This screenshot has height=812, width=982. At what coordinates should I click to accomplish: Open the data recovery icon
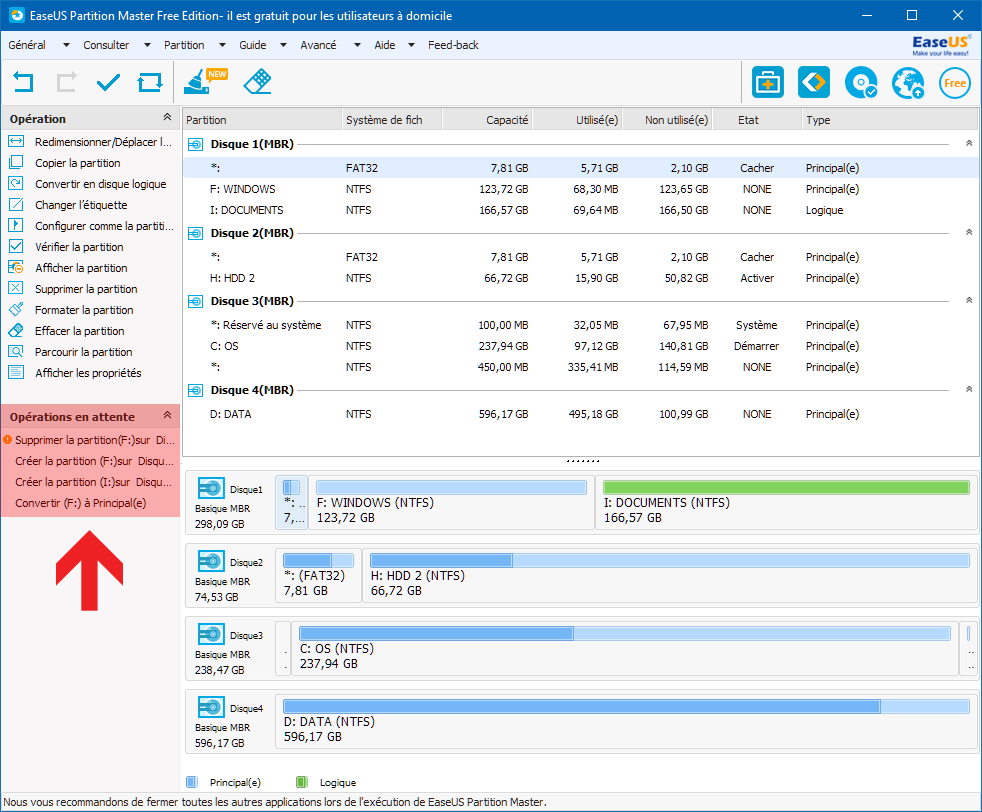click(x=814, y=82)
